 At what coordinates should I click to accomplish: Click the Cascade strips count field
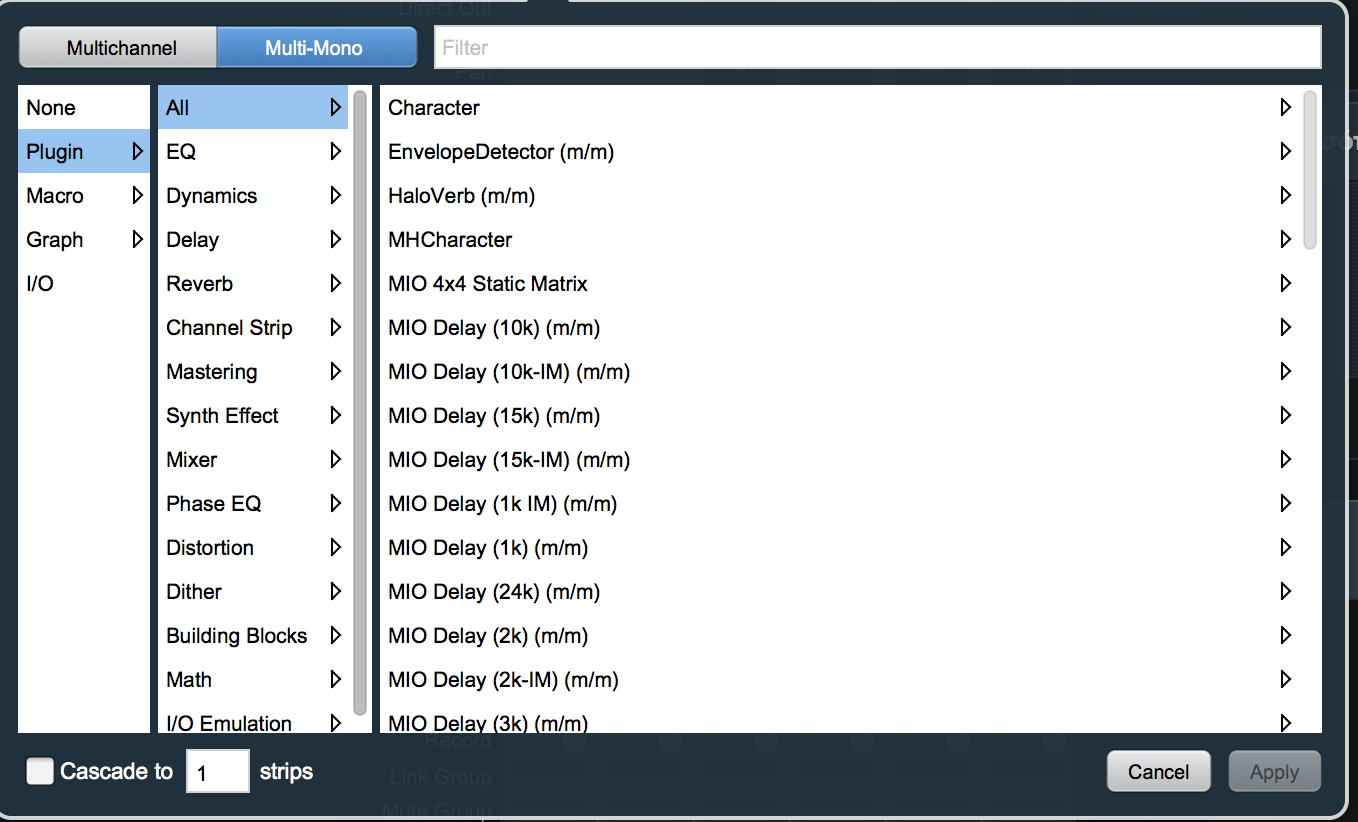pos(217,772)
